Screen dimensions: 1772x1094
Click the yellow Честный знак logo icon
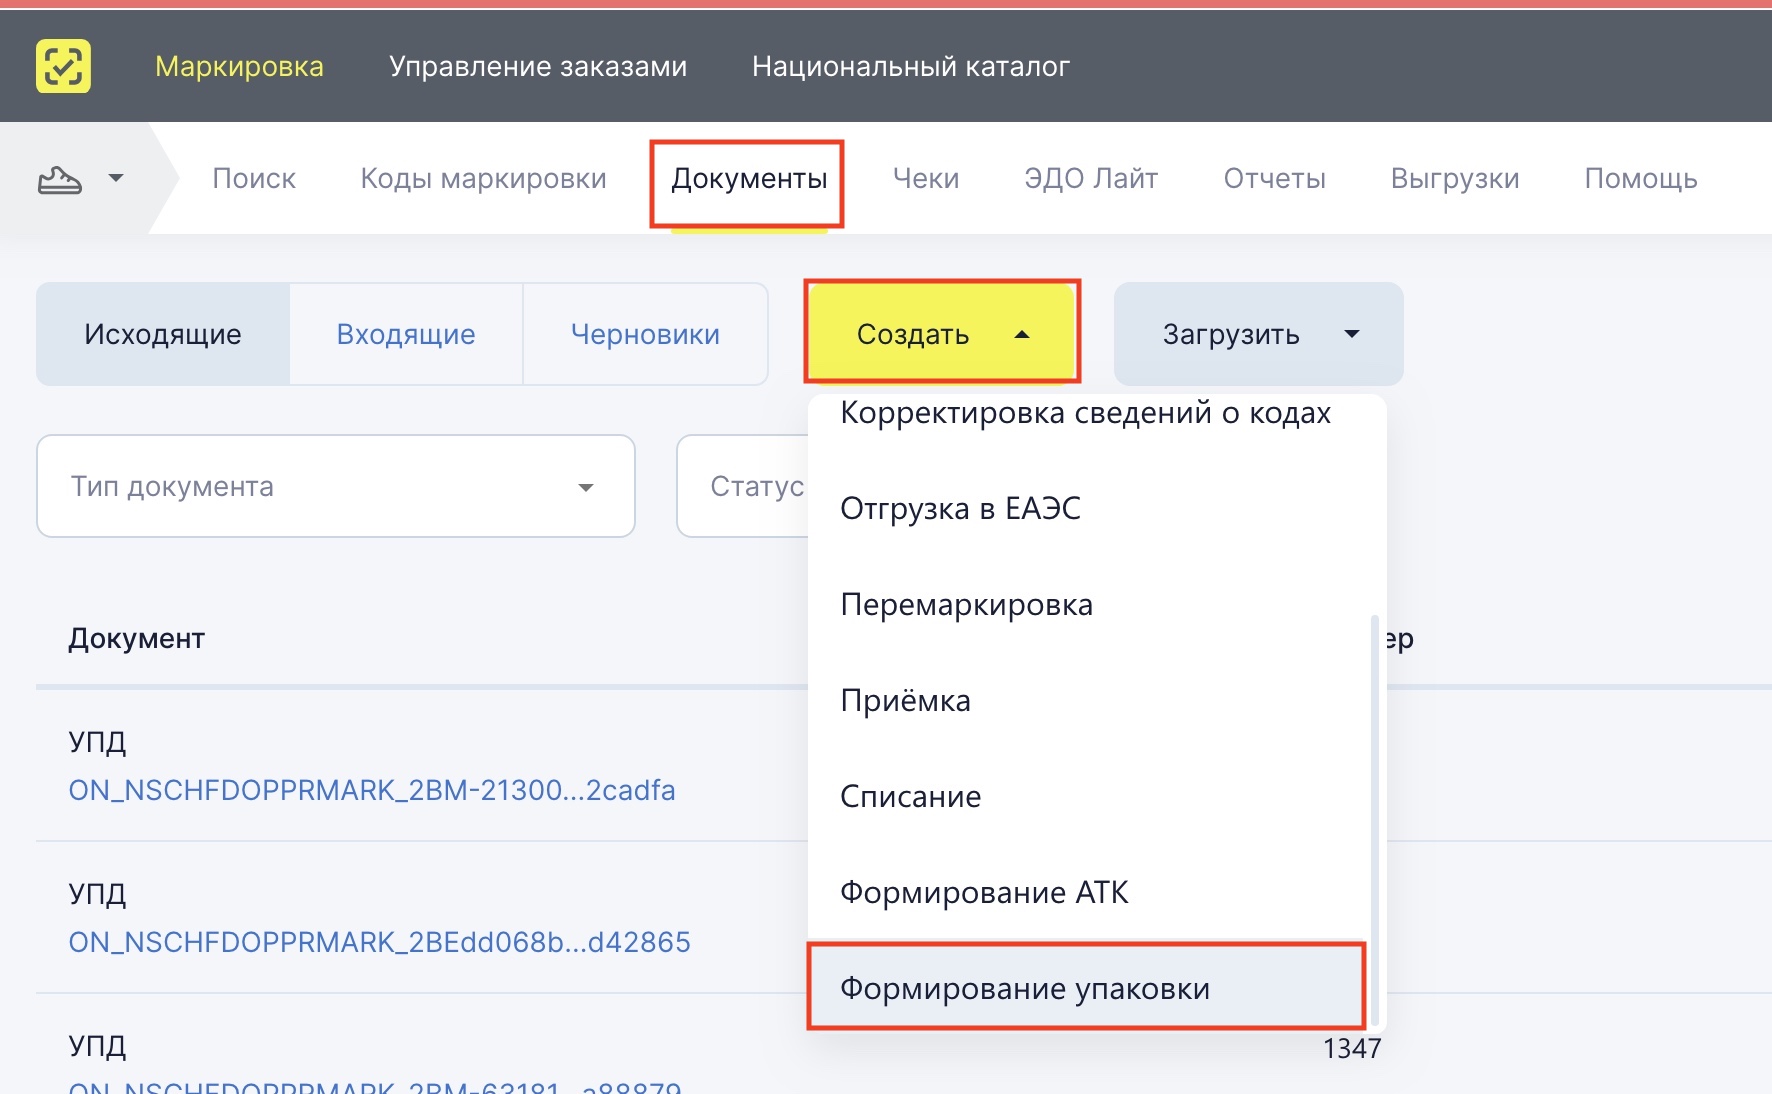click(63, 66)
